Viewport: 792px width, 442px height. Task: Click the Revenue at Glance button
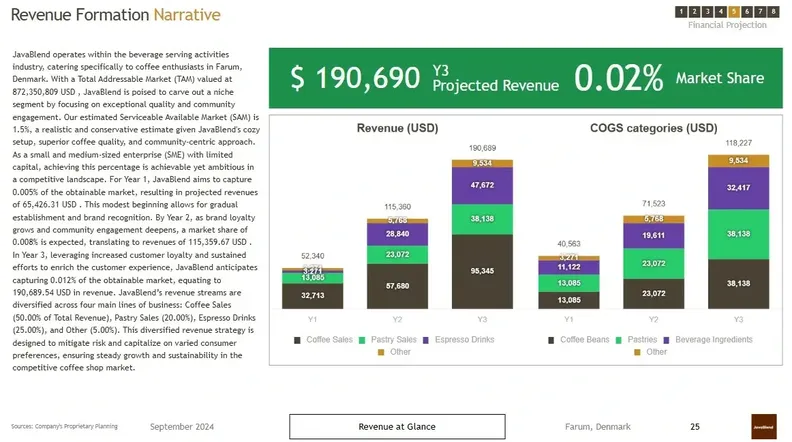click(x=397, y=426)
